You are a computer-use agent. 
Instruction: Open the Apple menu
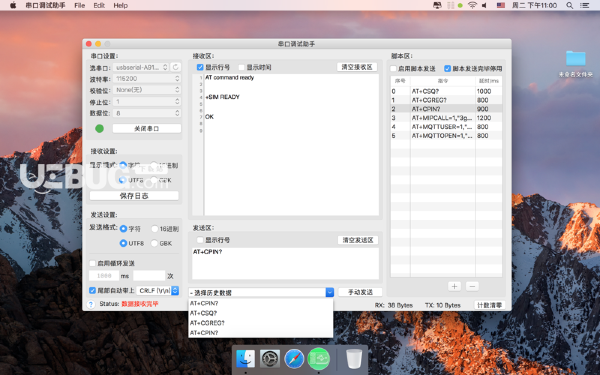(13, 5)
